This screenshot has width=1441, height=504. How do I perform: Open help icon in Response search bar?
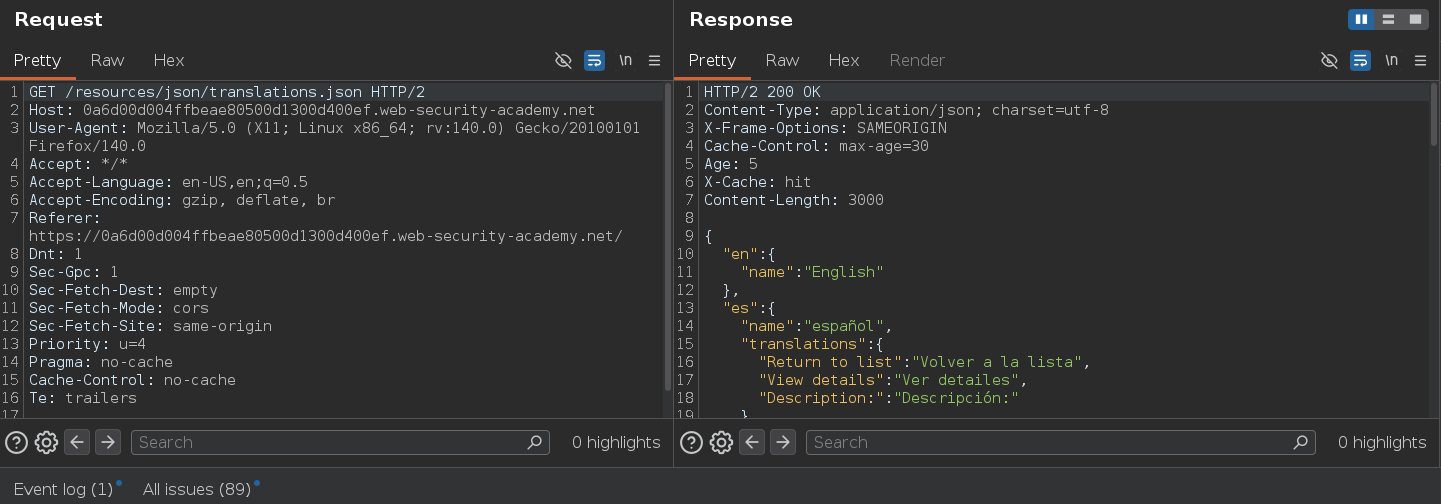click(x=691, y=442)
